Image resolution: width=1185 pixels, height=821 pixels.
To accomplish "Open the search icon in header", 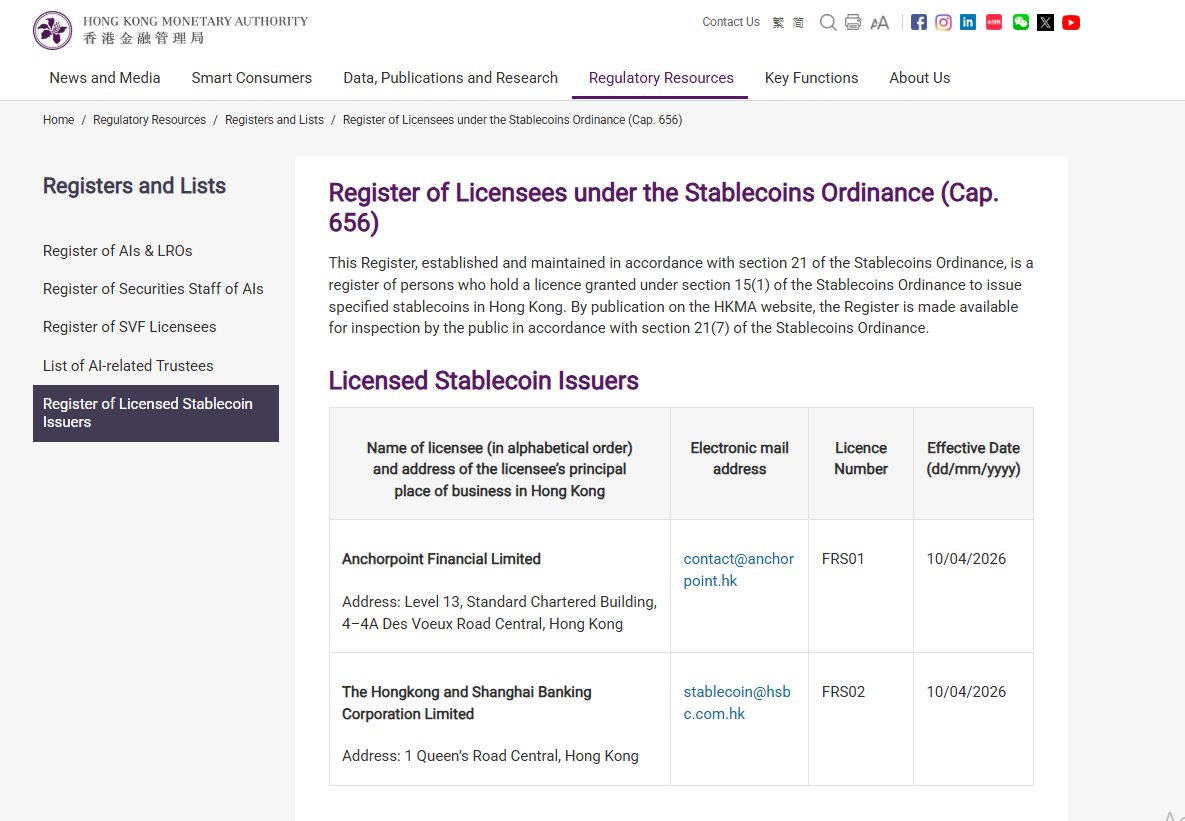I will 828,23.
